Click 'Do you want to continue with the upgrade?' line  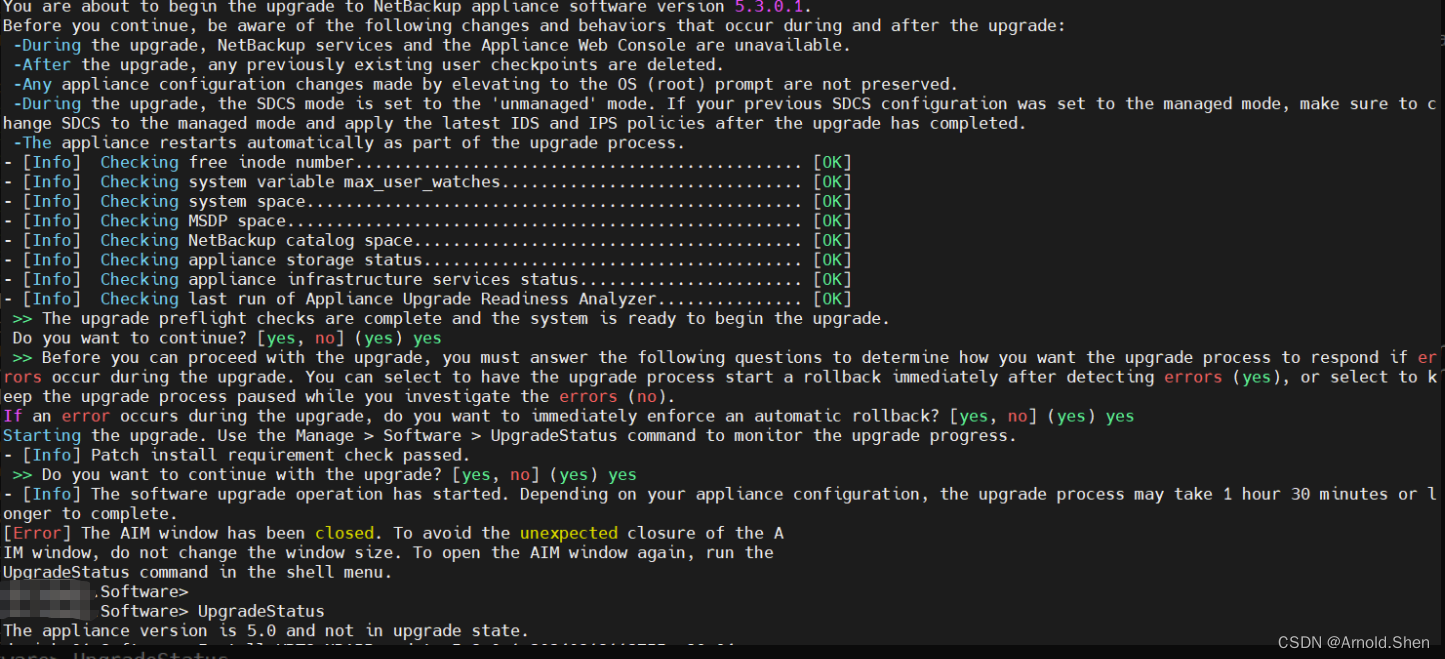coord(324,475)
